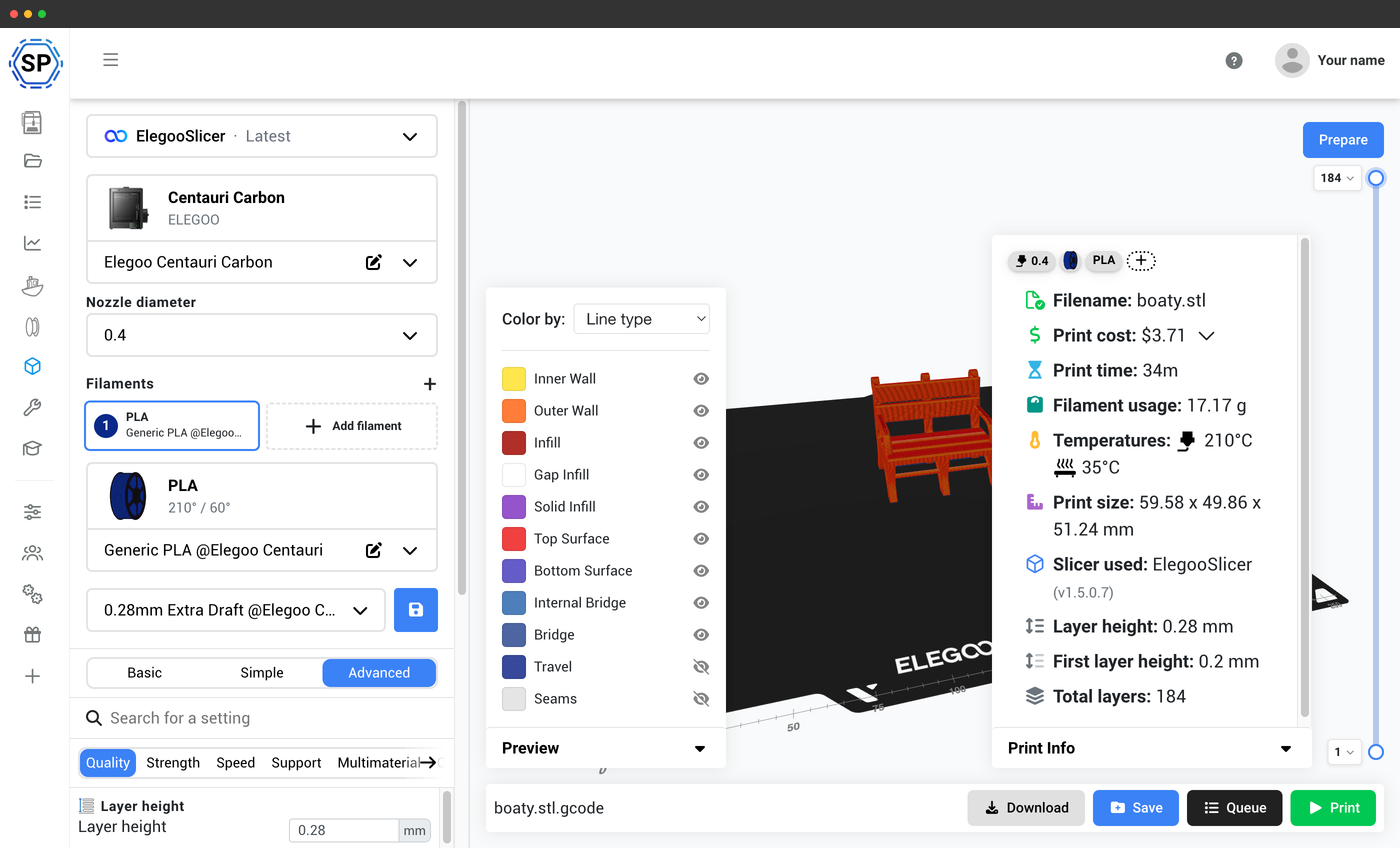1400x848 pixels.
Task: Toggle Gap Infill visibility eye
Action: pos(701,475)
